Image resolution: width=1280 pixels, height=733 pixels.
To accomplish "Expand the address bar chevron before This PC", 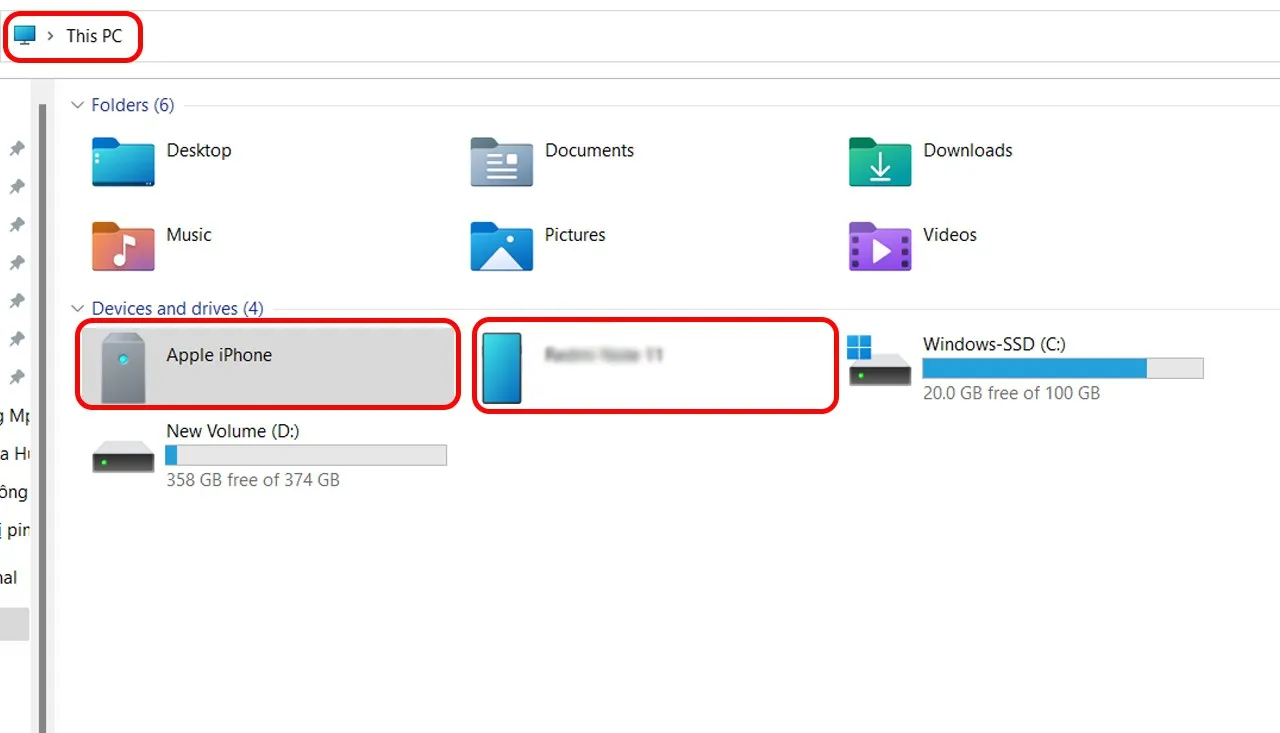I will point(50,36).
